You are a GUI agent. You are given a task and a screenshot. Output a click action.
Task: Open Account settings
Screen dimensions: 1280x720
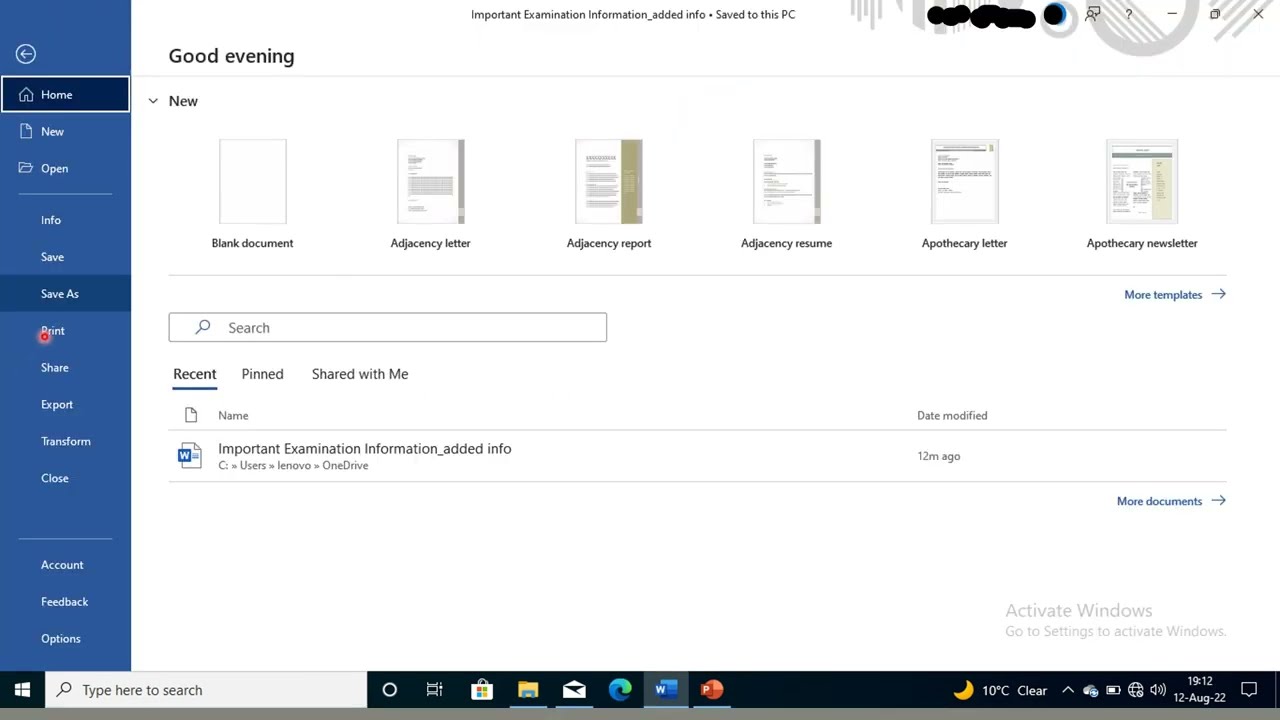tap(65, 565)
